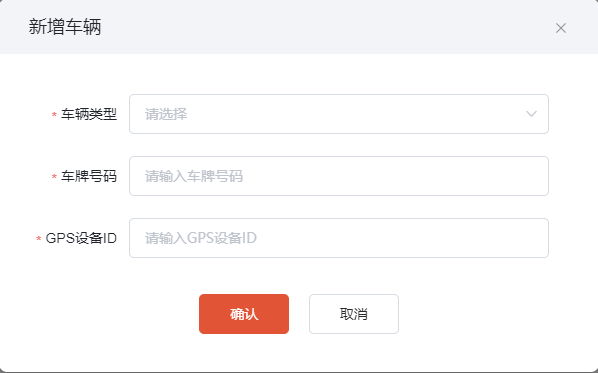The image size is (598, 373).
Task: Open the 车辆类型 select box
Action: (x=339, y=114)
